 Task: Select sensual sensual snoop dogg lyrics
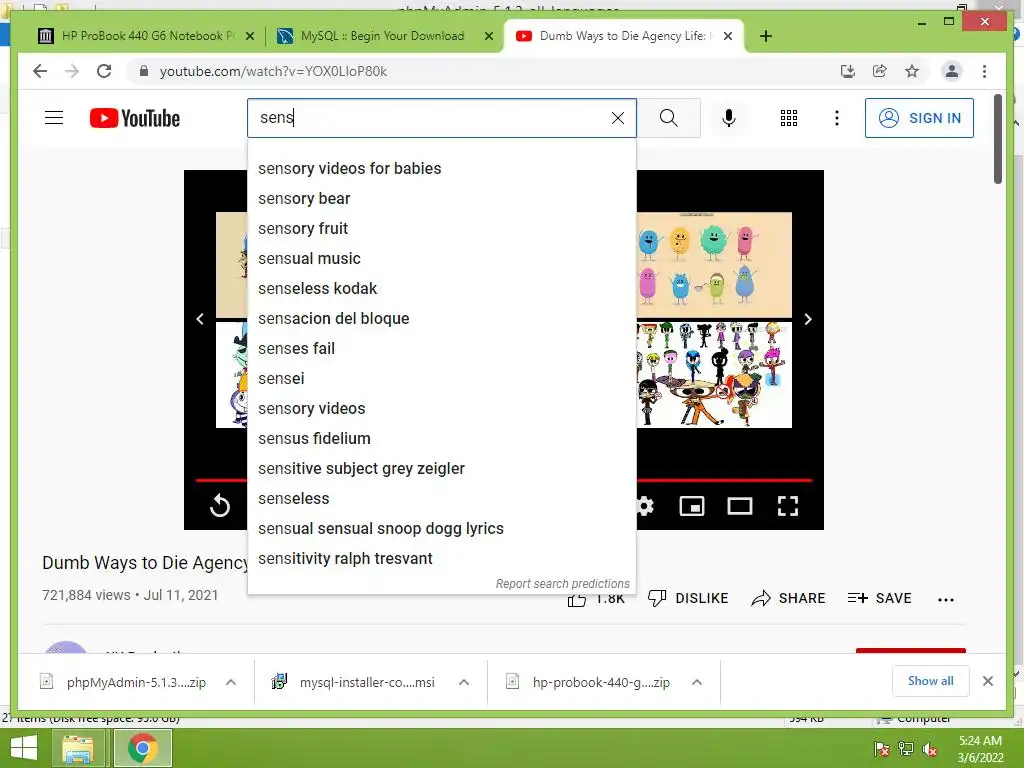point(442,529)
